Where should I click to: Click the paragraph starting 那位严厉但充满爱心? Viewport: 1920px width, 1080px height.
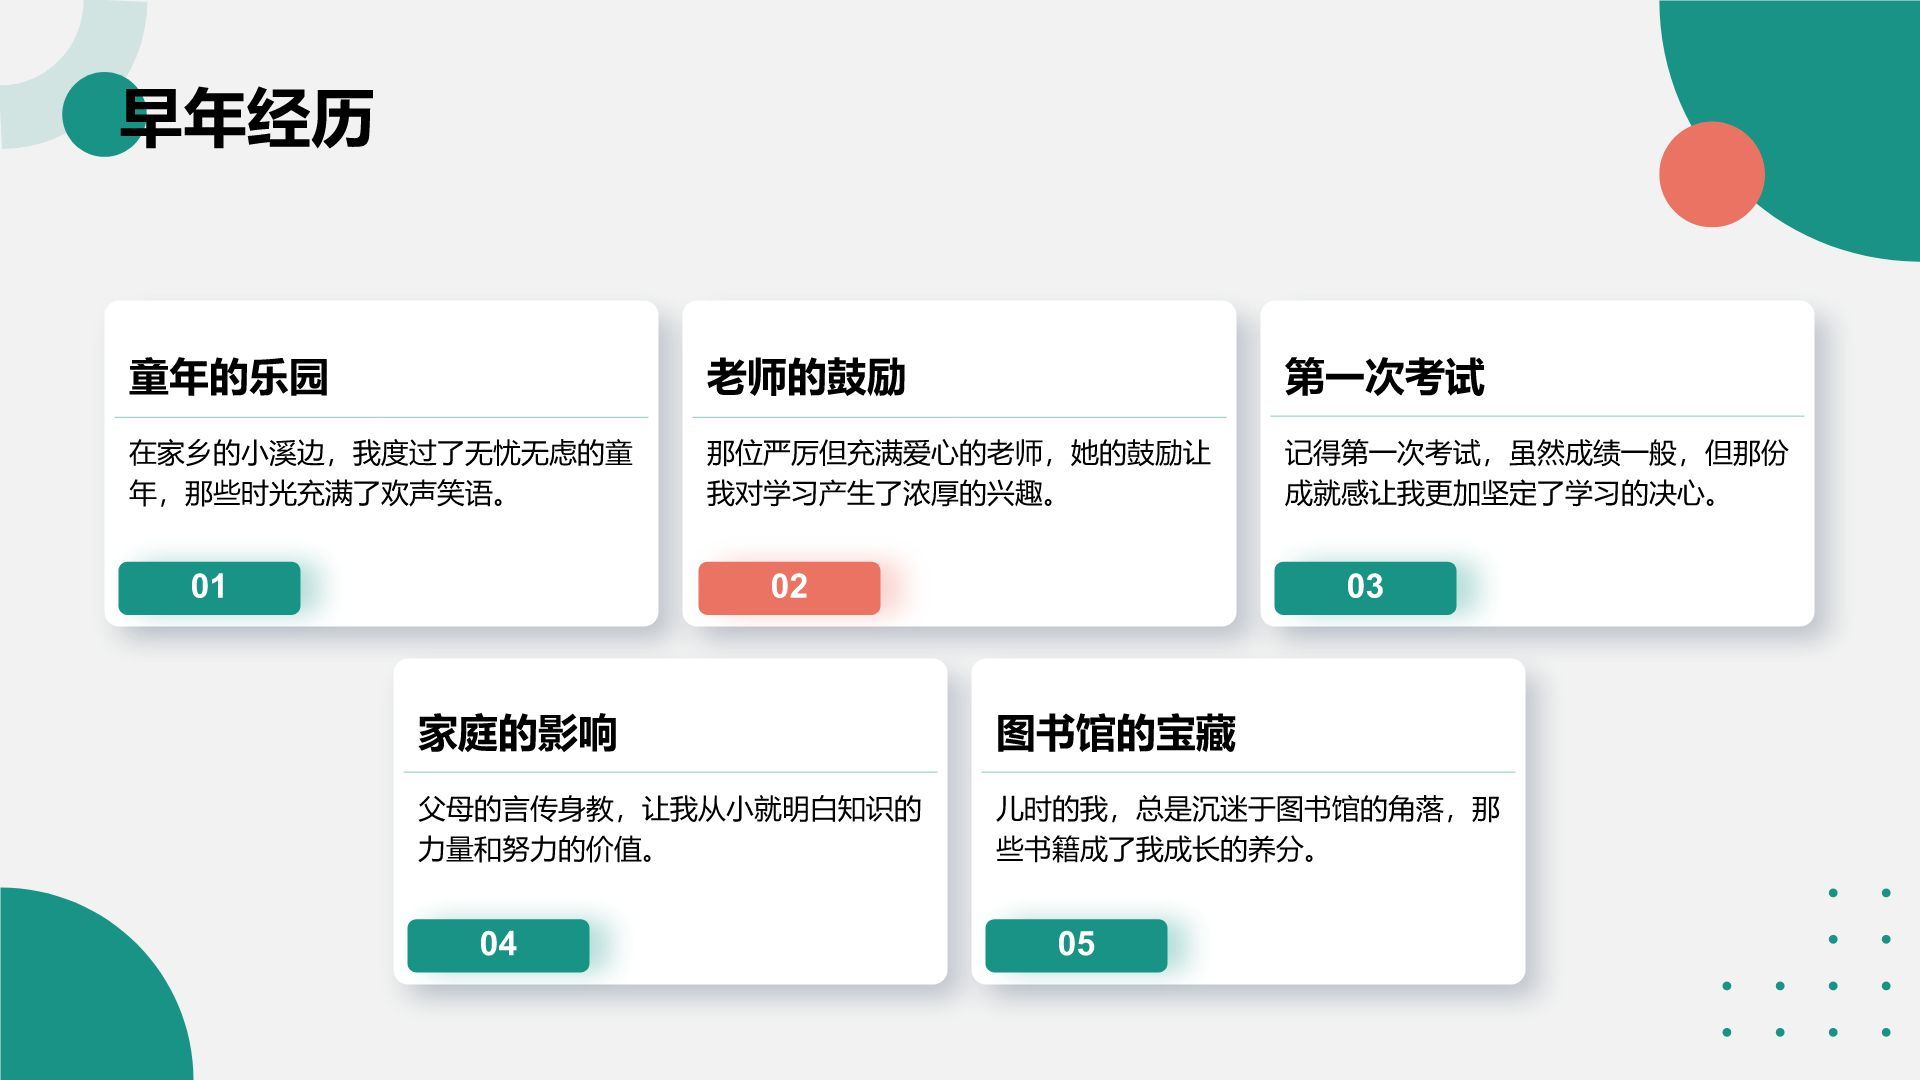click(959, 473)
